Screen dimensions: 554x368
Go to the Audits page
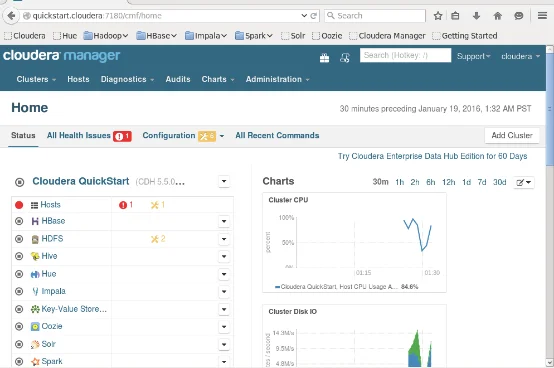tap(178, 79)
